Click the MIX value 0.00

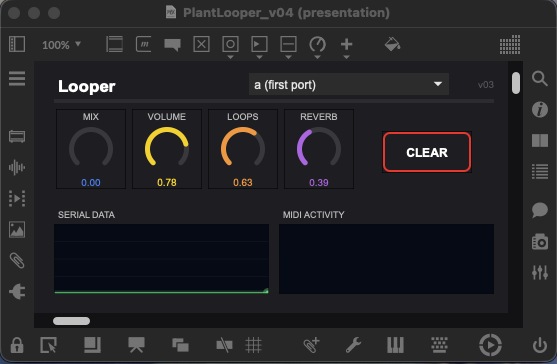pyautogui.click(x=91, y=183)
